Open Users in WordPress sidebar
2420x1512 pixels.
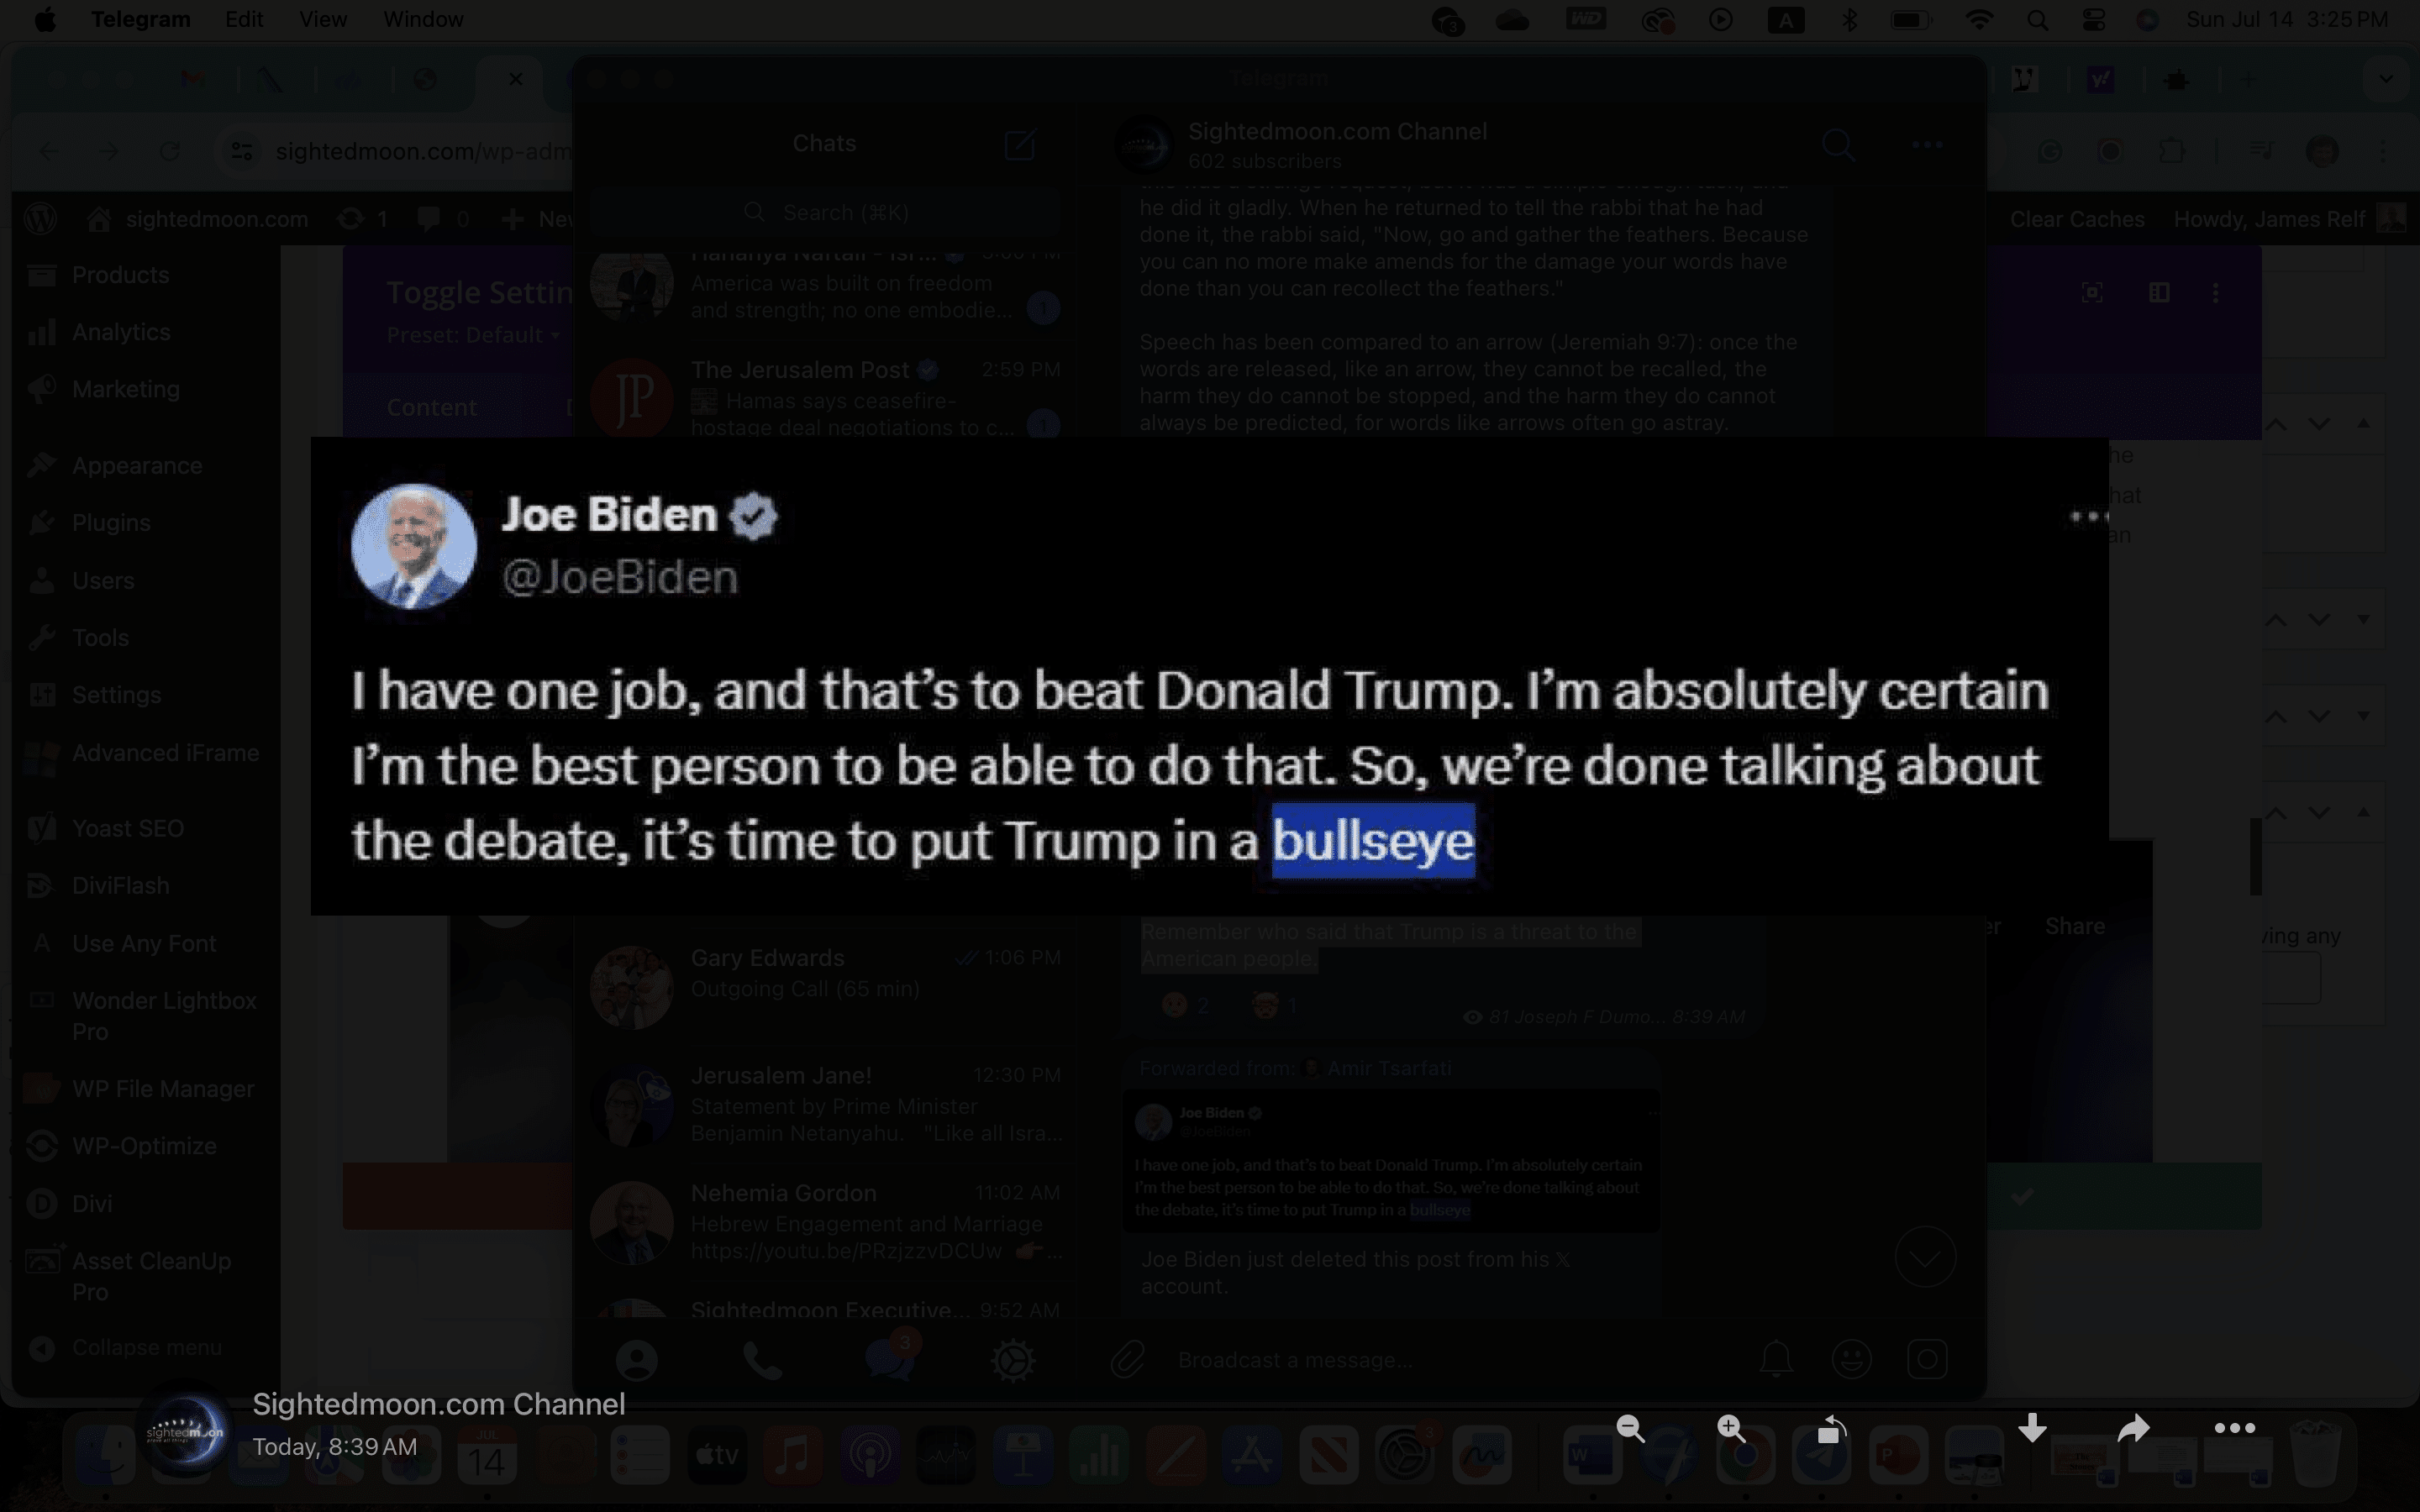coord(103,581)
